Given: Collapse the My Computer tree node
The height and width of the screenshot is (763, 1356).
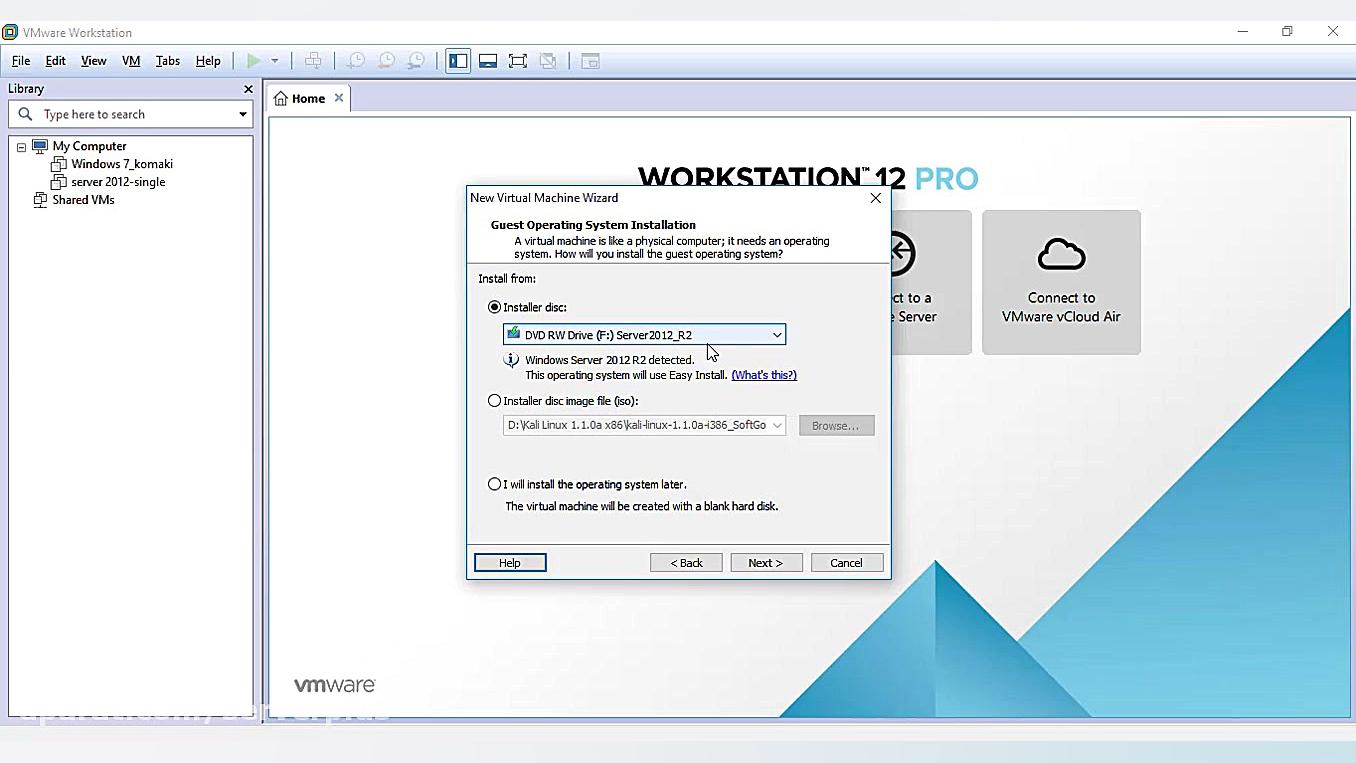Looking at the screenshot, I should click(21, 147).
